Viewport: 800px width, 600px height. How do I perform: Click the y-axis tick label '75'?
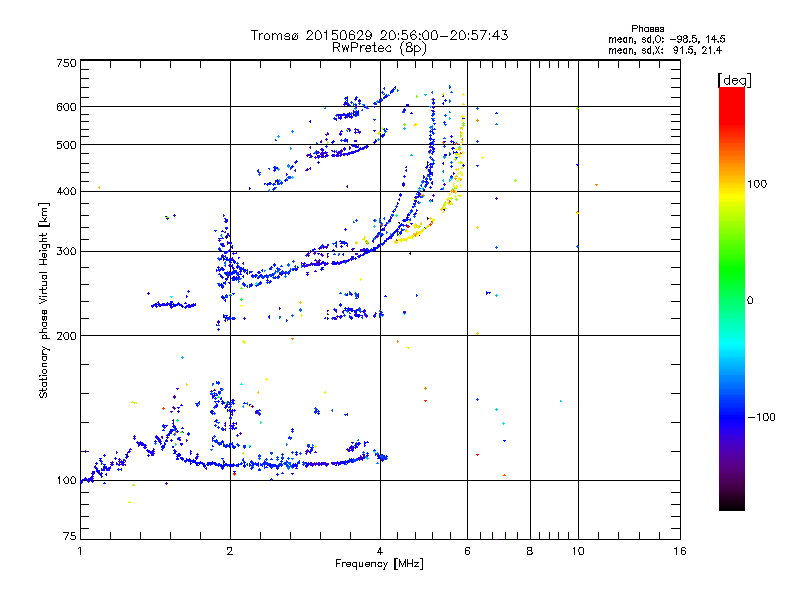(70, 536)
